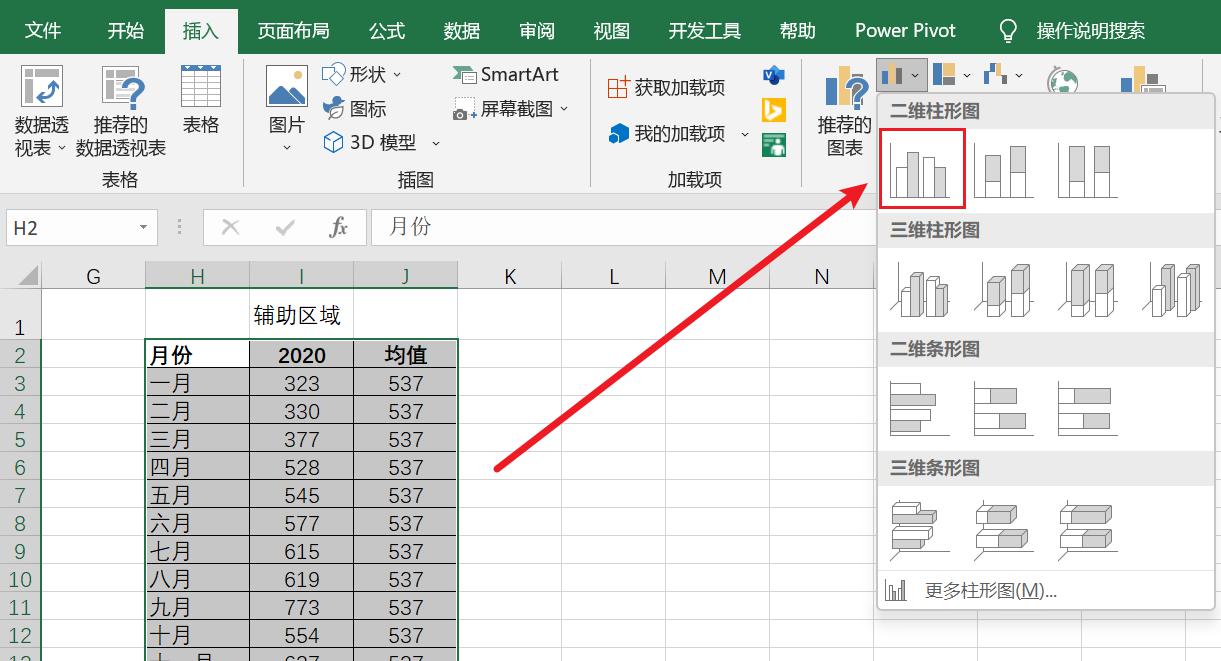Open the 帮助 tab
Viewport: 1221px width, 661px height.
798,31
